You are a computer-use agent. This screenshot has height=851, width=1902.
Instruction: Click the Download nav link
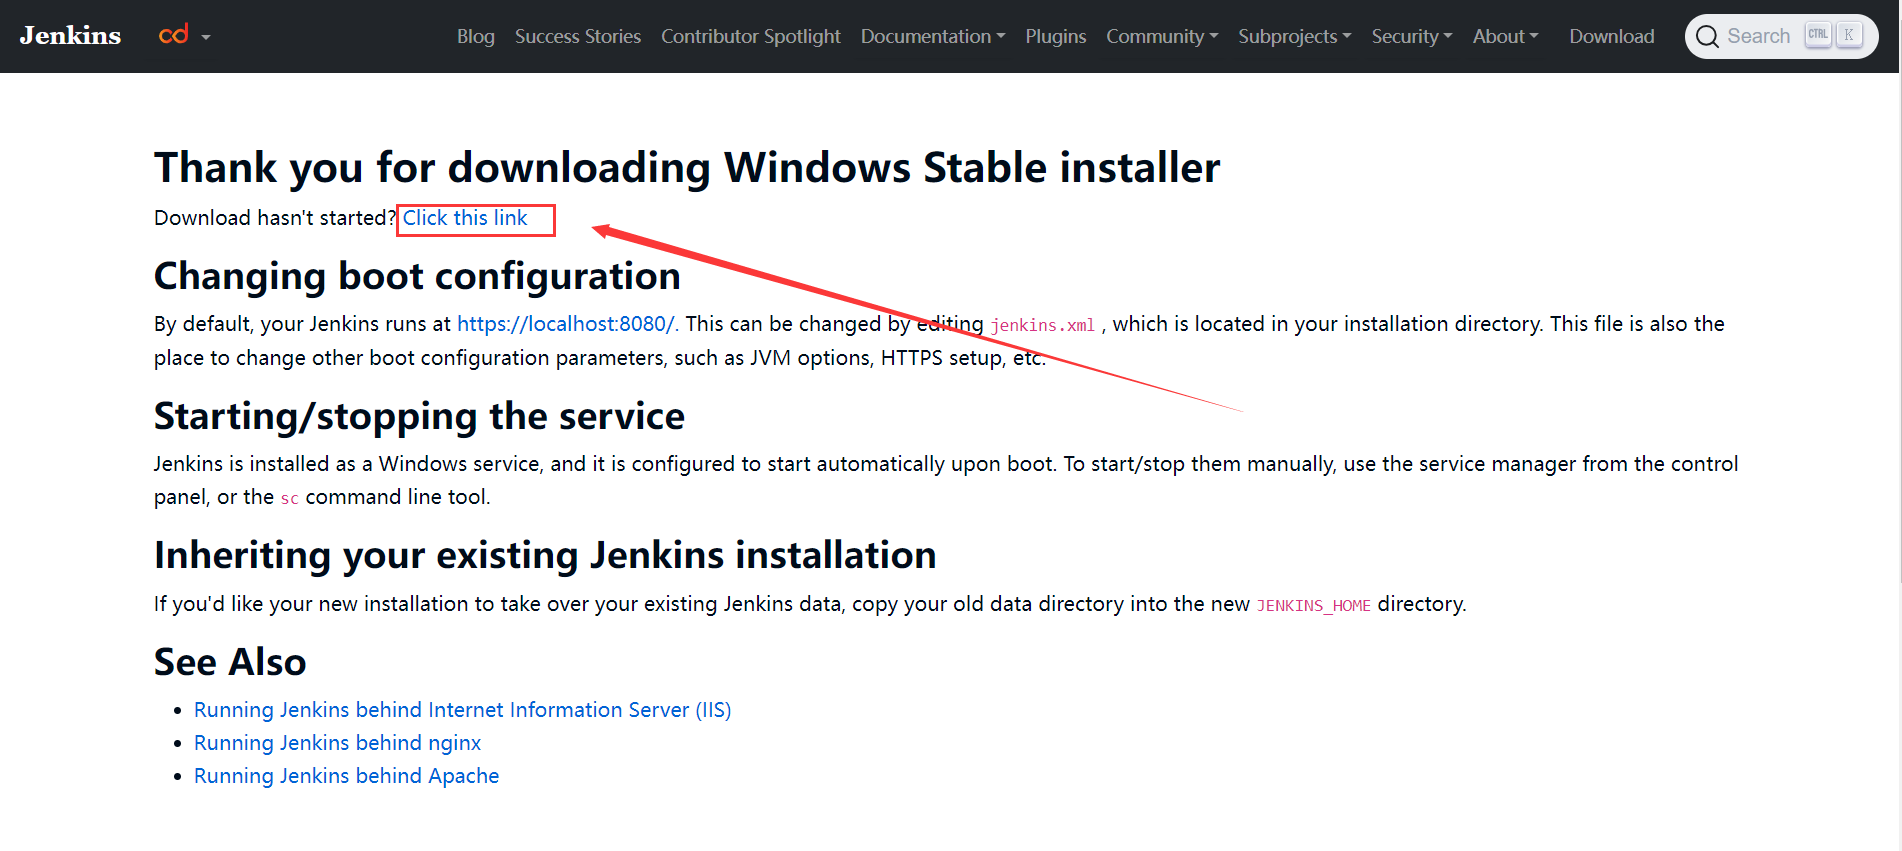1612,36
